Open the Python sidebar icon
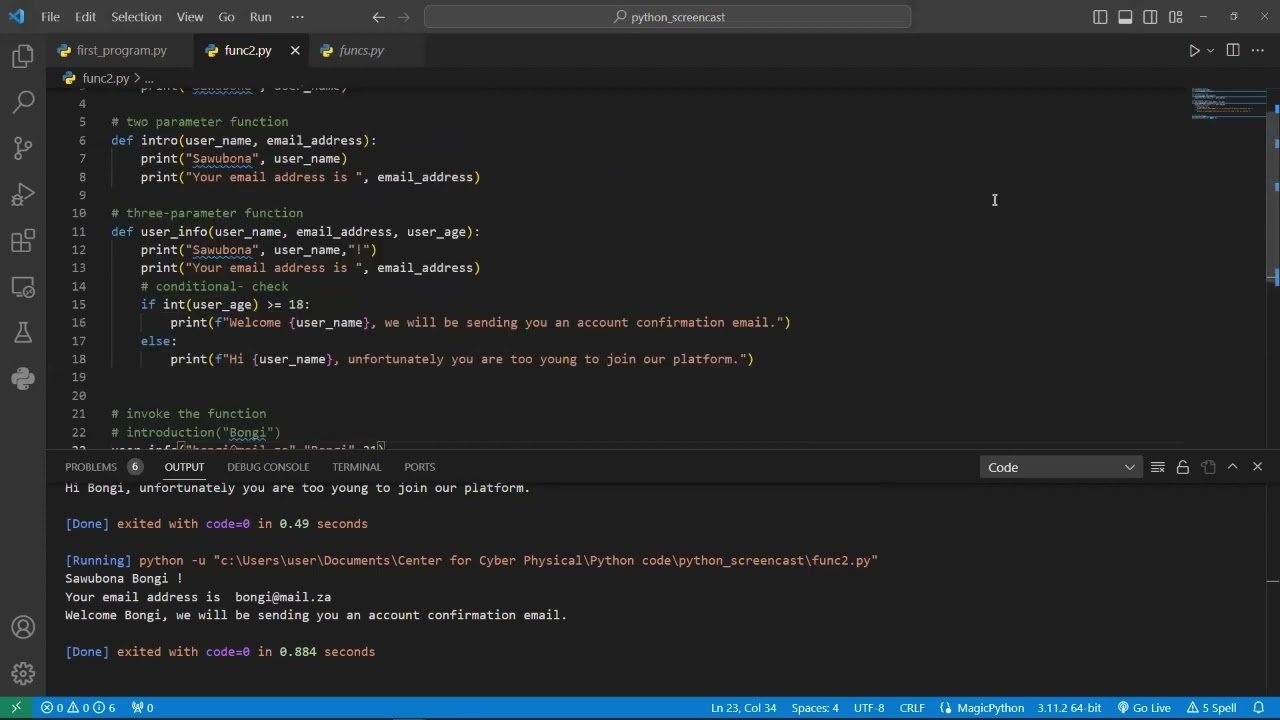The width and height of the screenshot is (1280, 720). (x=22, y=378)
